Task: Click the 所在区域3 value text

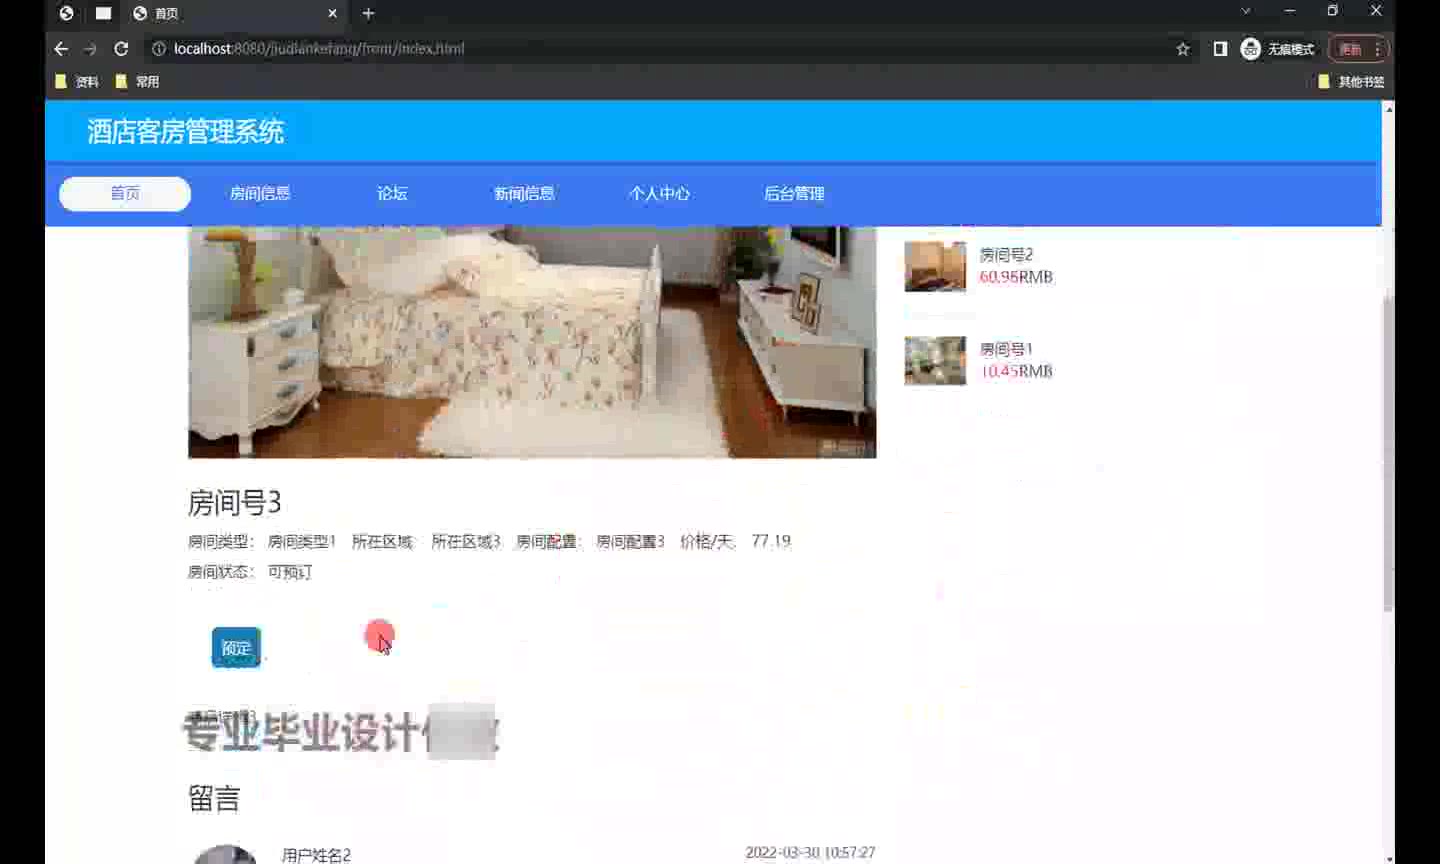Action: (465, 541)
